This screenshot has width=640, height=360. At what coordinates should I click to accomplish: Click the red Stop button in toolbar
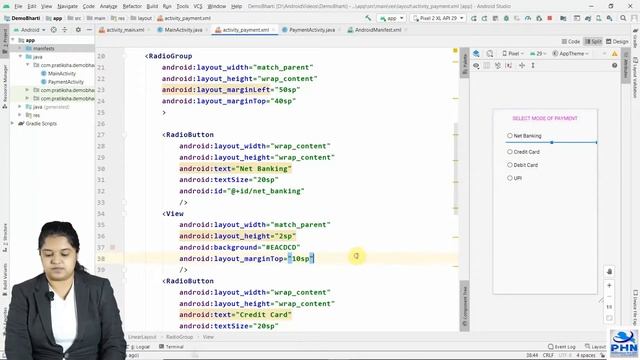tap(550, 18)
